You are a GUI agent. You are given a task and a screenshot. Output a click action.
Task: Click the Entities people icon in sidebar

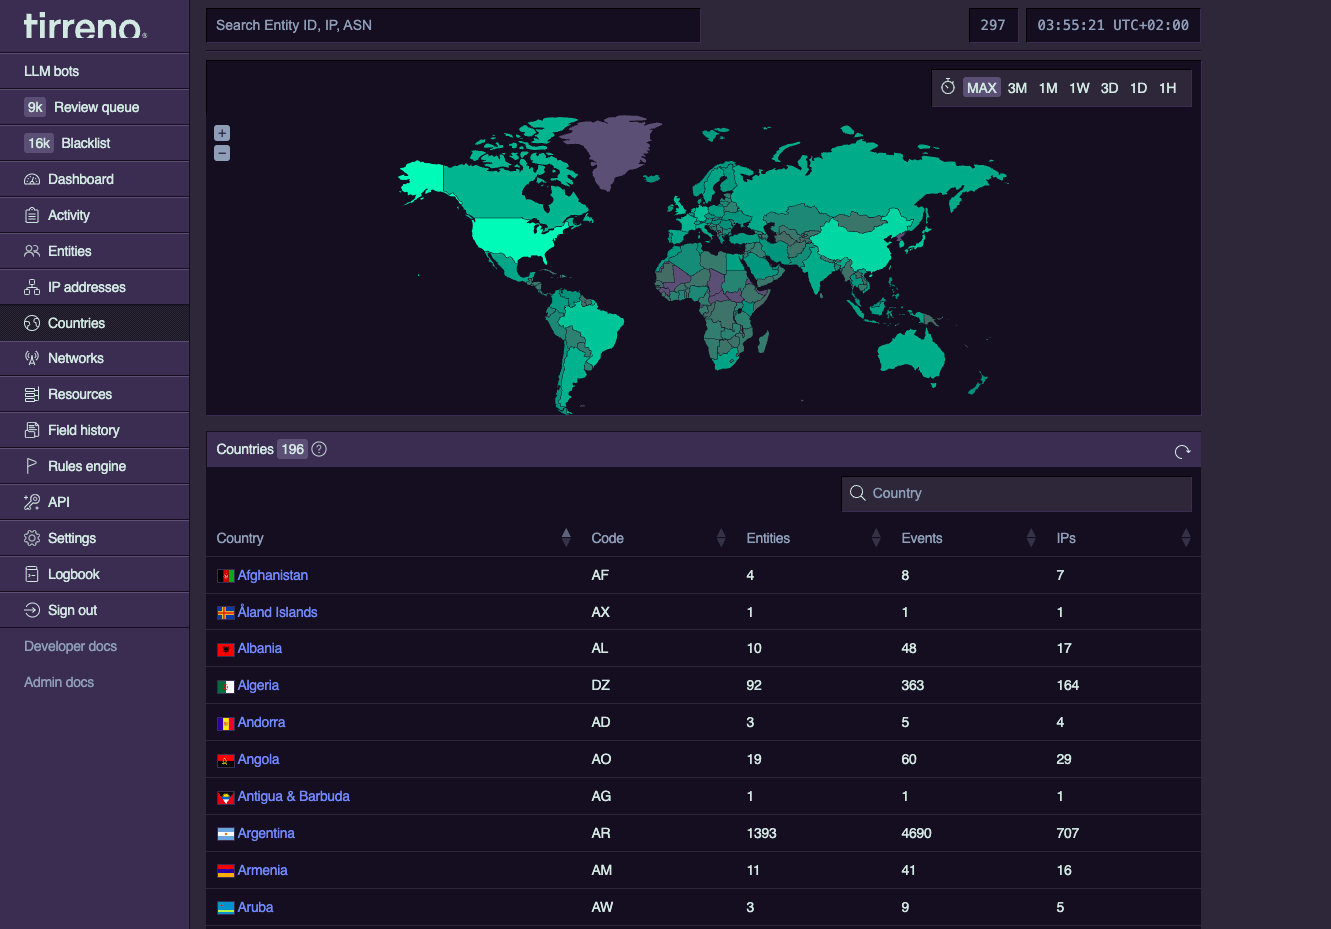tap(32, 251)
